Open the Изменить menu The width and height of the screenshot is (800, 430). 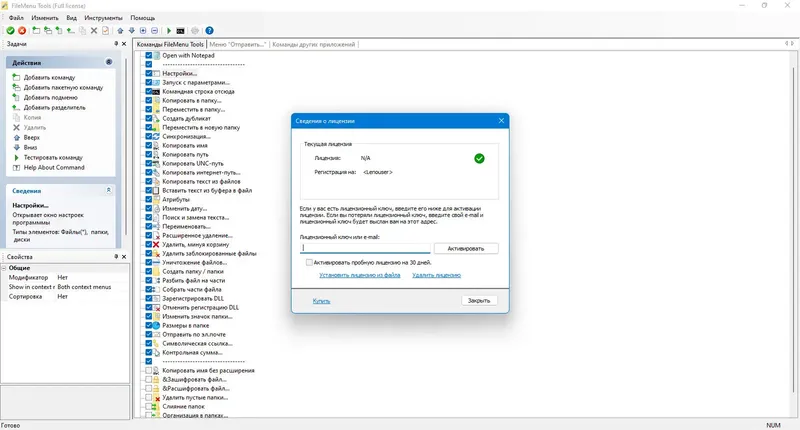pyautogui.click(x=45, y=18)
